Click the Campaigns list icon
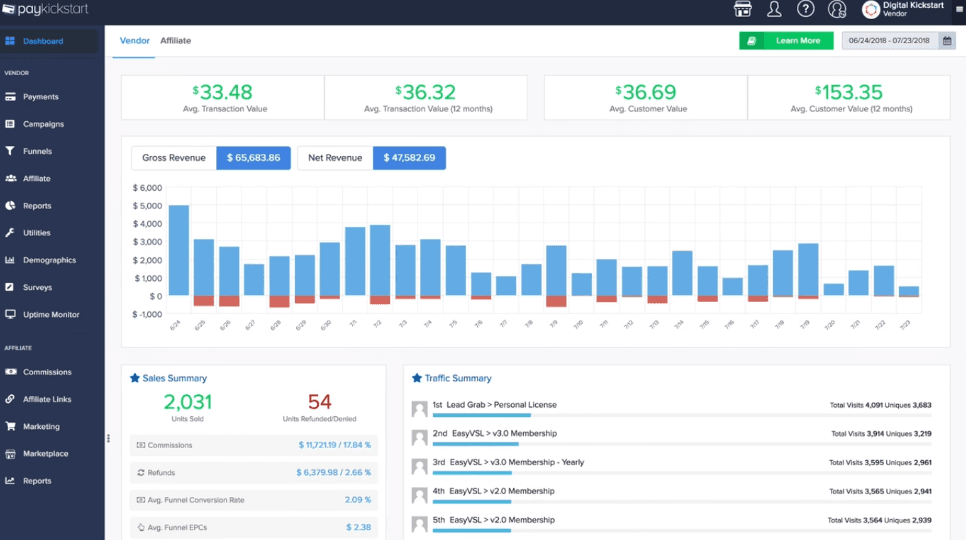Screen dimensions: 966x540 point(10,124)
